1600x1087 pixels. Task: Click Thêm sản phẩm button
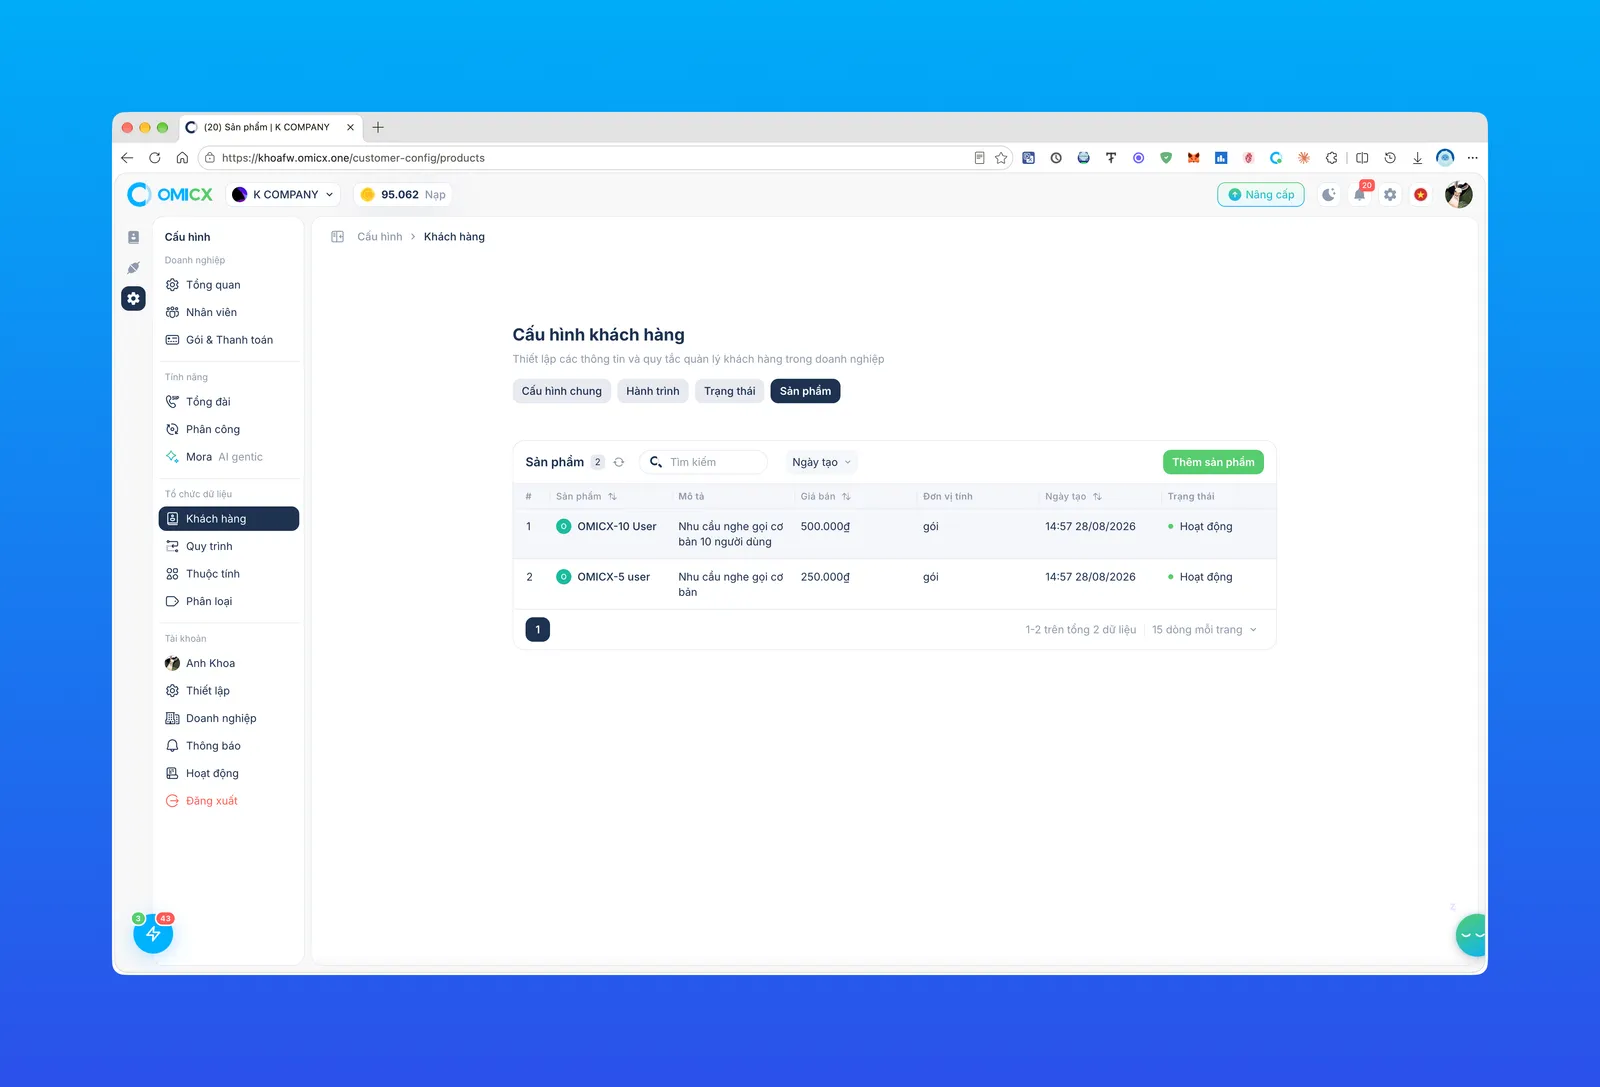click(x=1213, y=462)
